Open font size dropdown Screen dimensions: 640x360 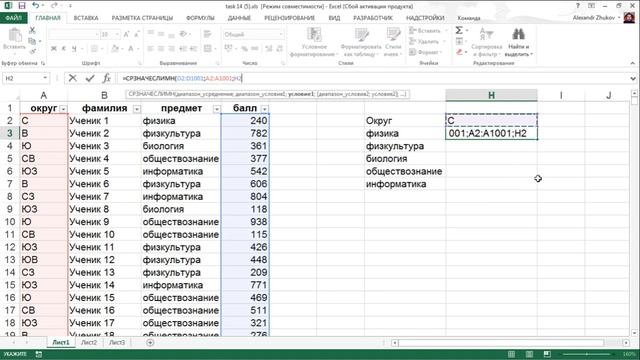tap(117, 34)
